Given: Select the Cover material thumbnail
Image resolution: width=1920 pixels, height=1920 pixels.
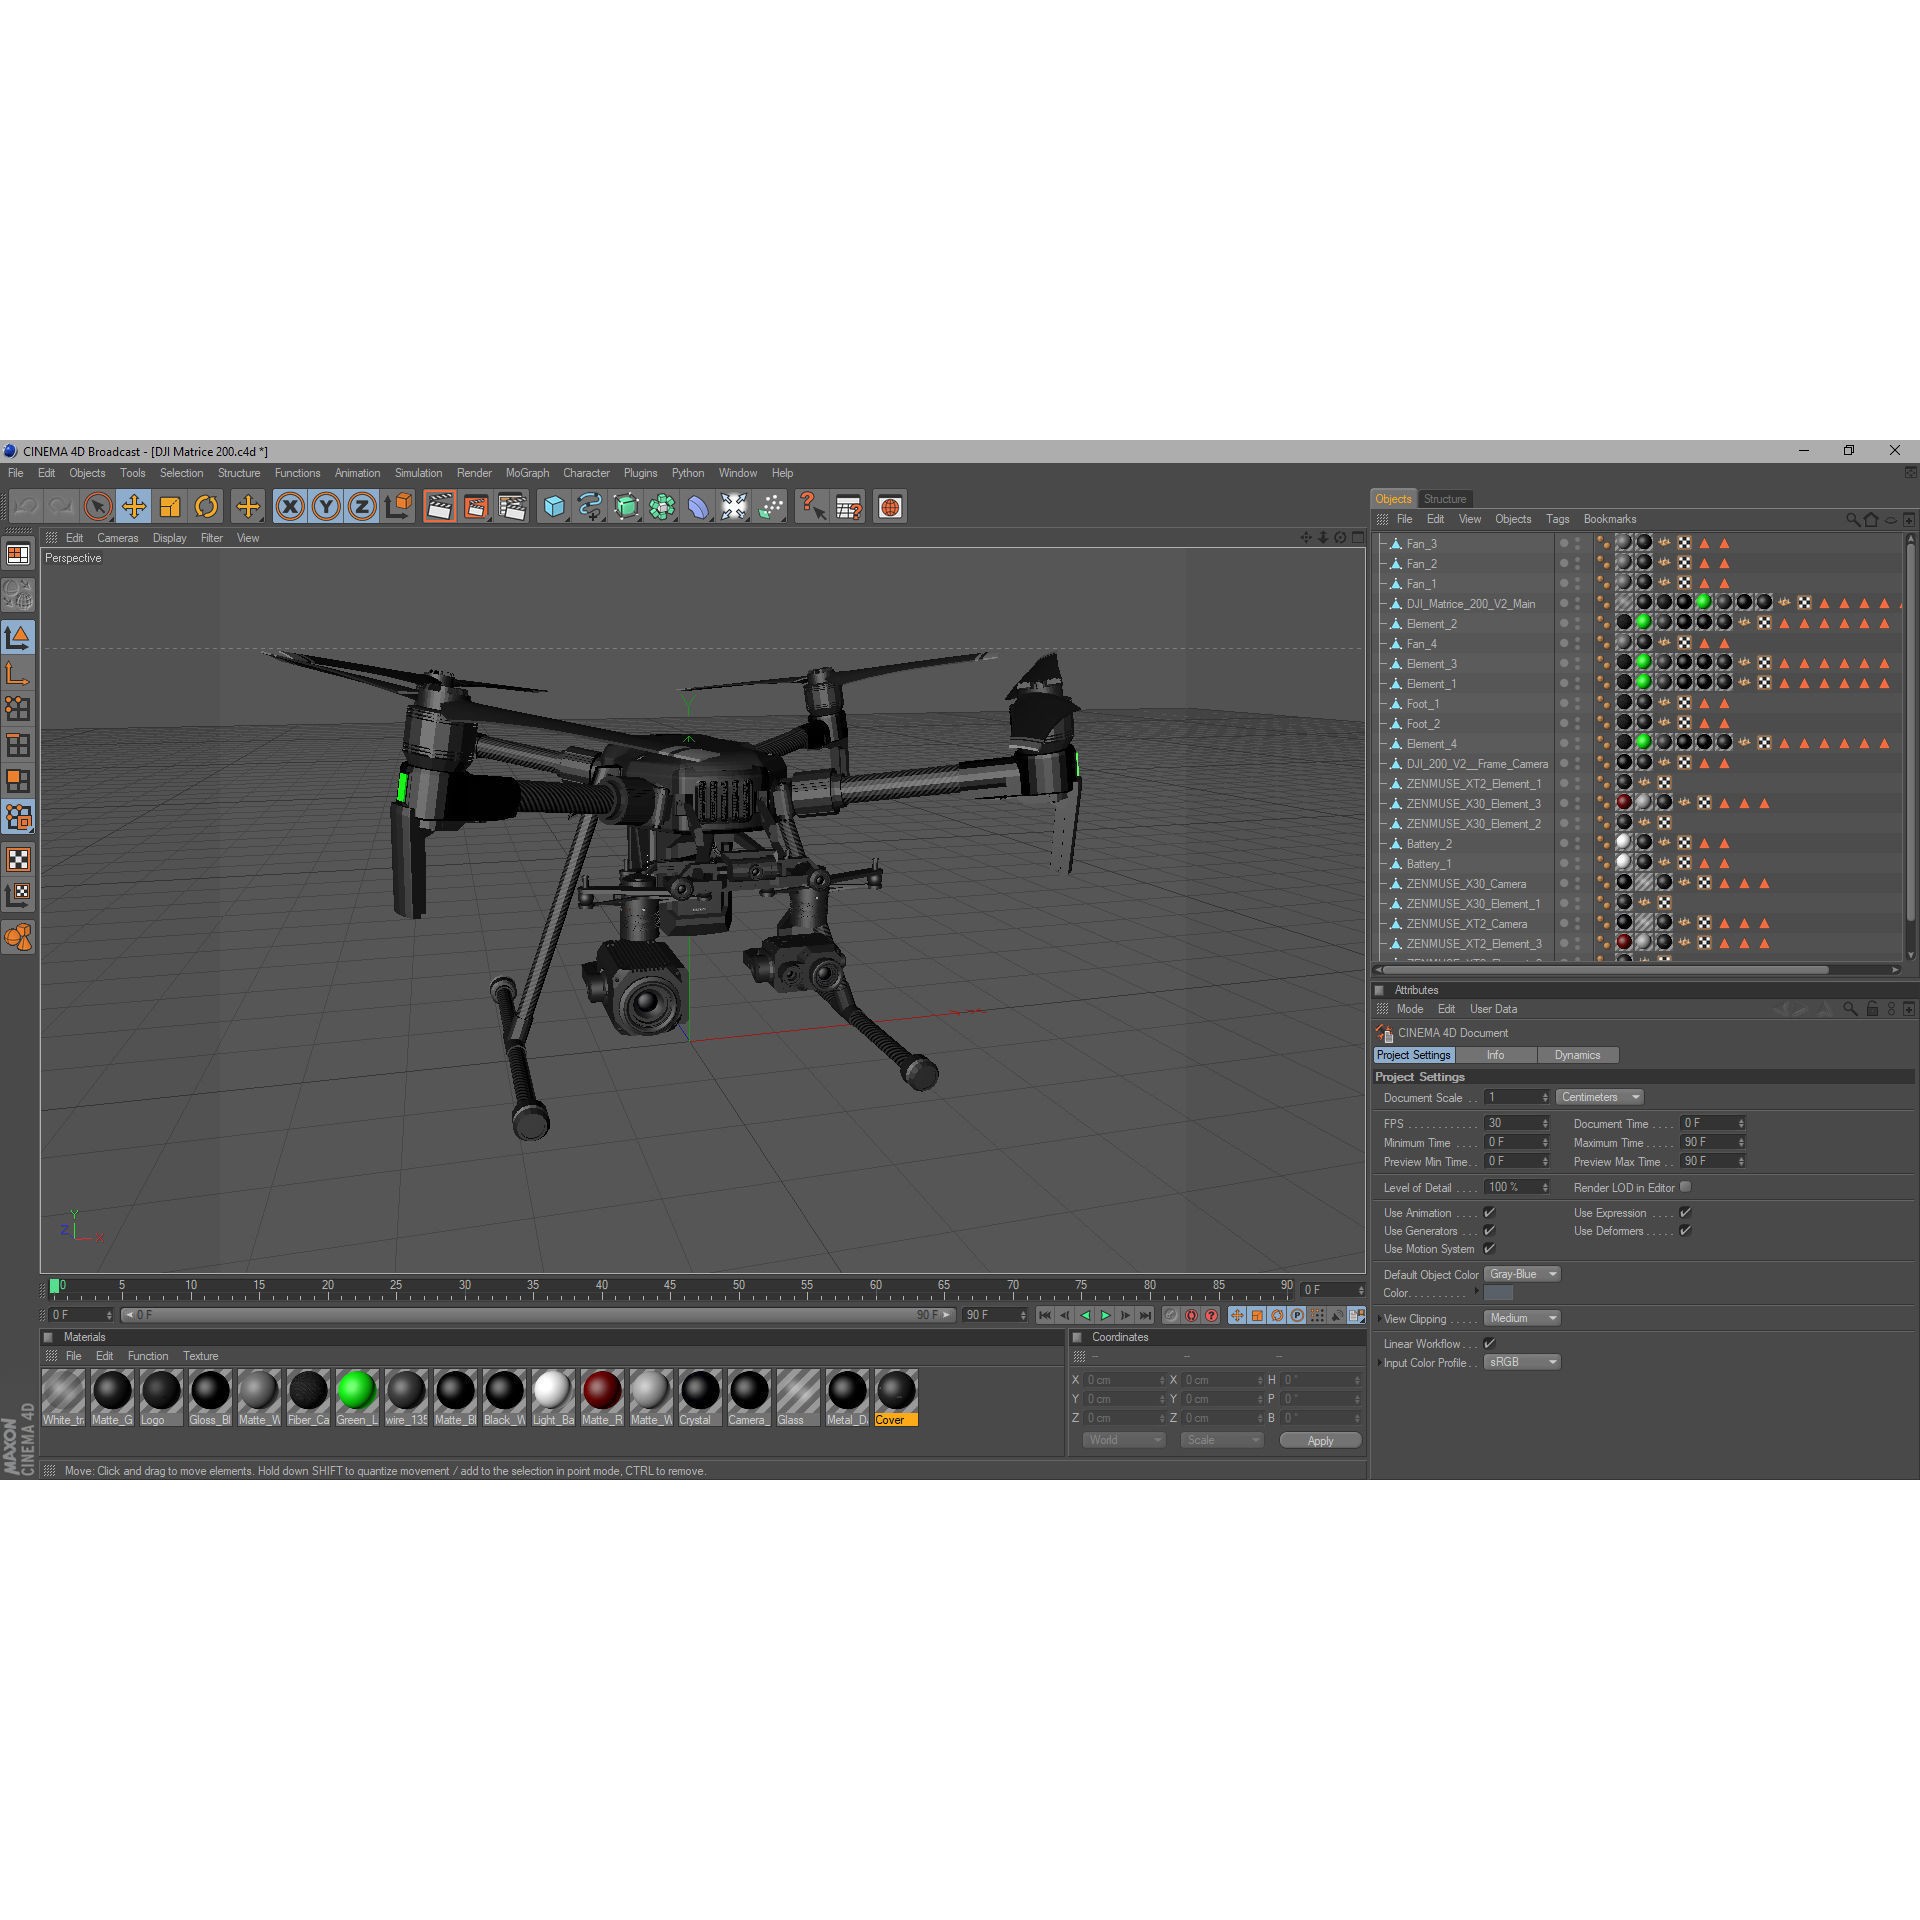Looking at the screenshot, I should click(895, 1390).
